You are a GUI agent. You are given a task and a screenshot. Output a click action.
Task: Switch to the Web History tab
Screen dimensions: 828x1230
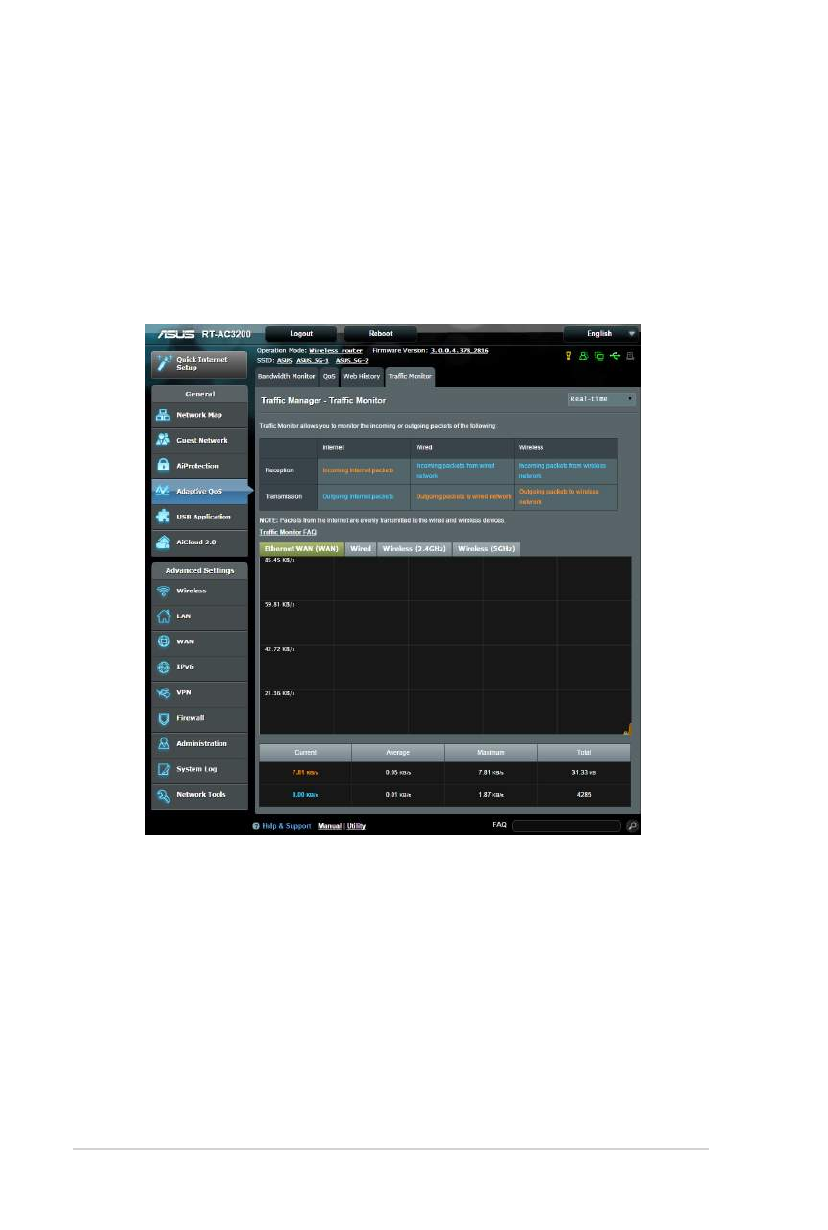[x=361, y=377]
